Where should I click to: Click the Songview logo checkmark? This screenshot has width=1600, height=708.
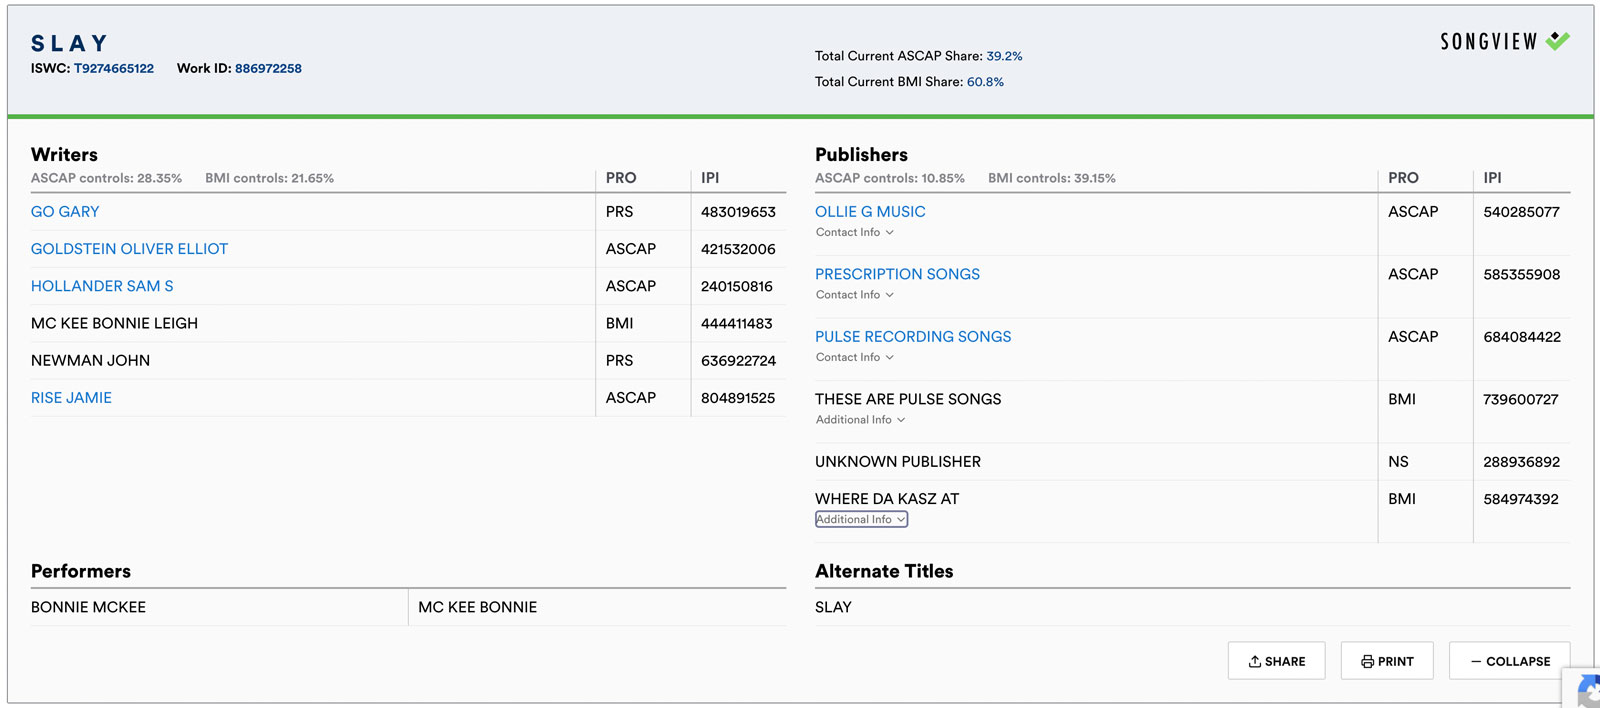[x=1557, y=41]
